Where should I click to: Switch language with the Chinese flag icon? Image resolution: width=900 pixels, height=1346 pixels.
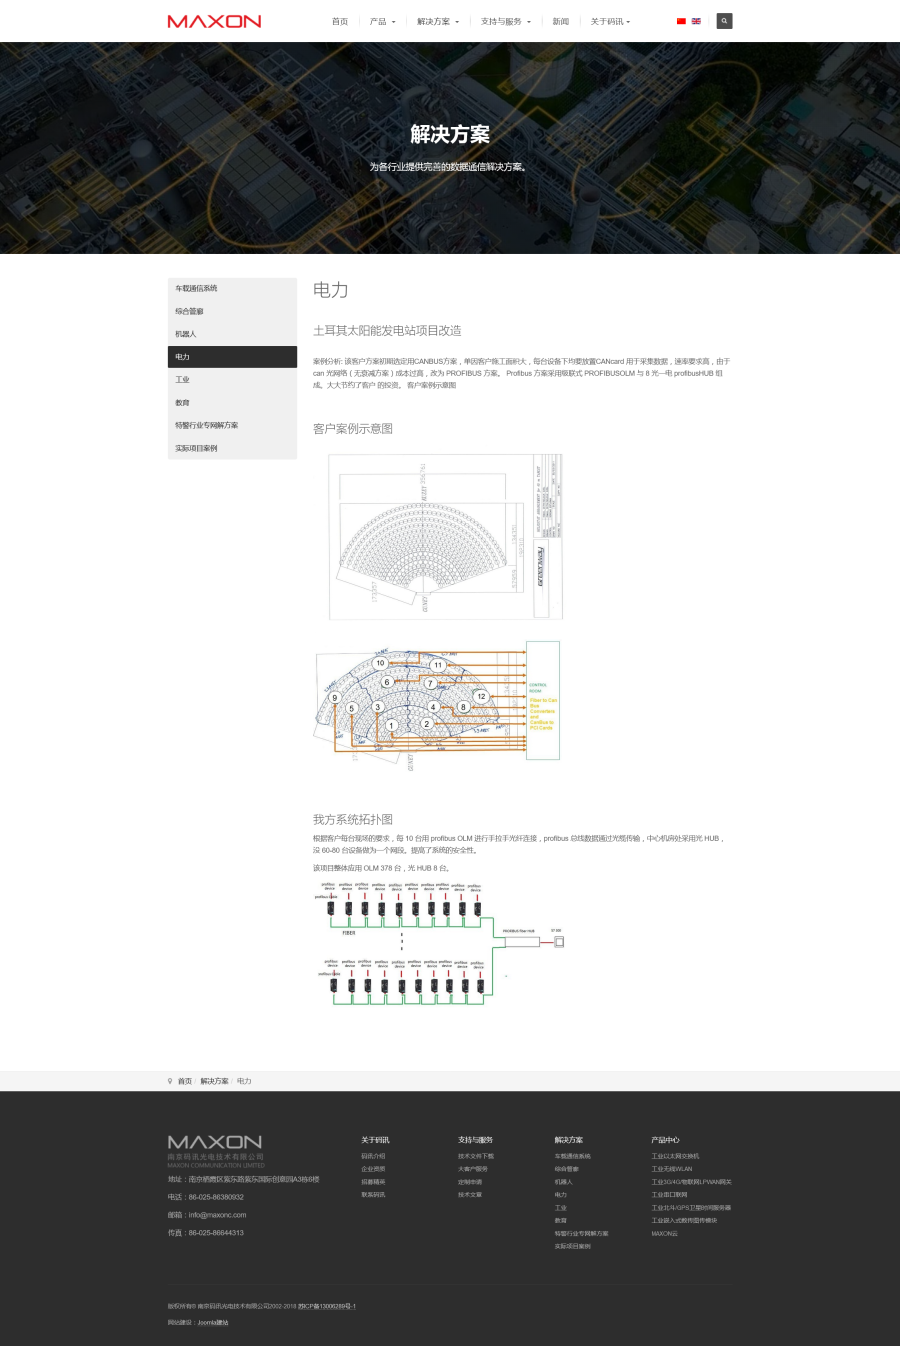pos(681,21)
